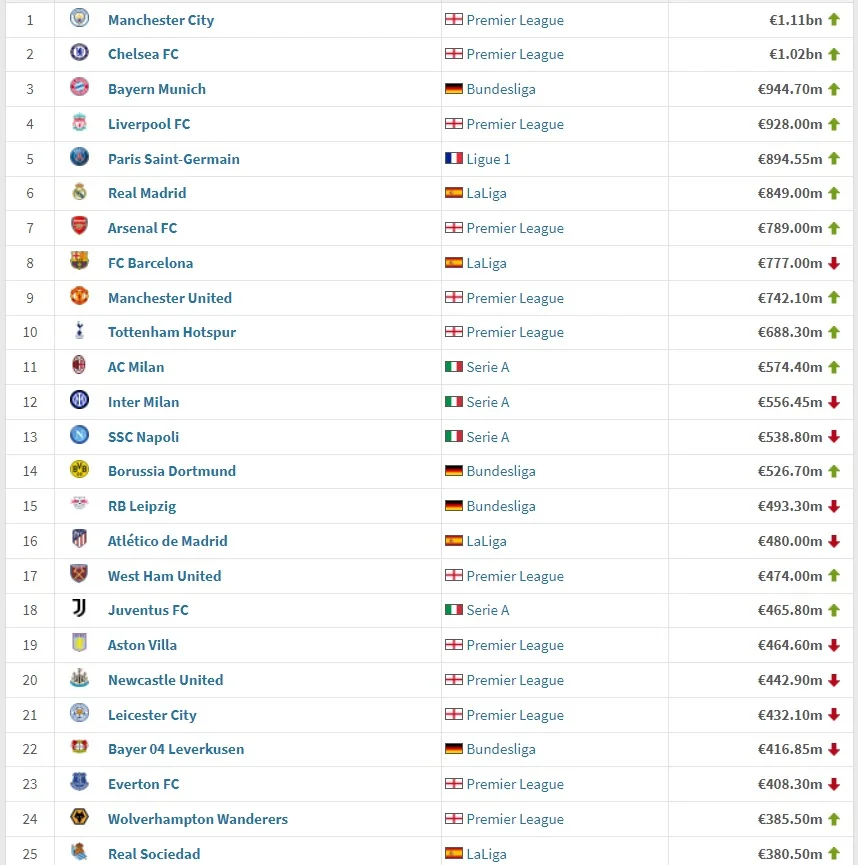Click the Wolverhampton Wanderers crest icon

[x=79, y=818]
